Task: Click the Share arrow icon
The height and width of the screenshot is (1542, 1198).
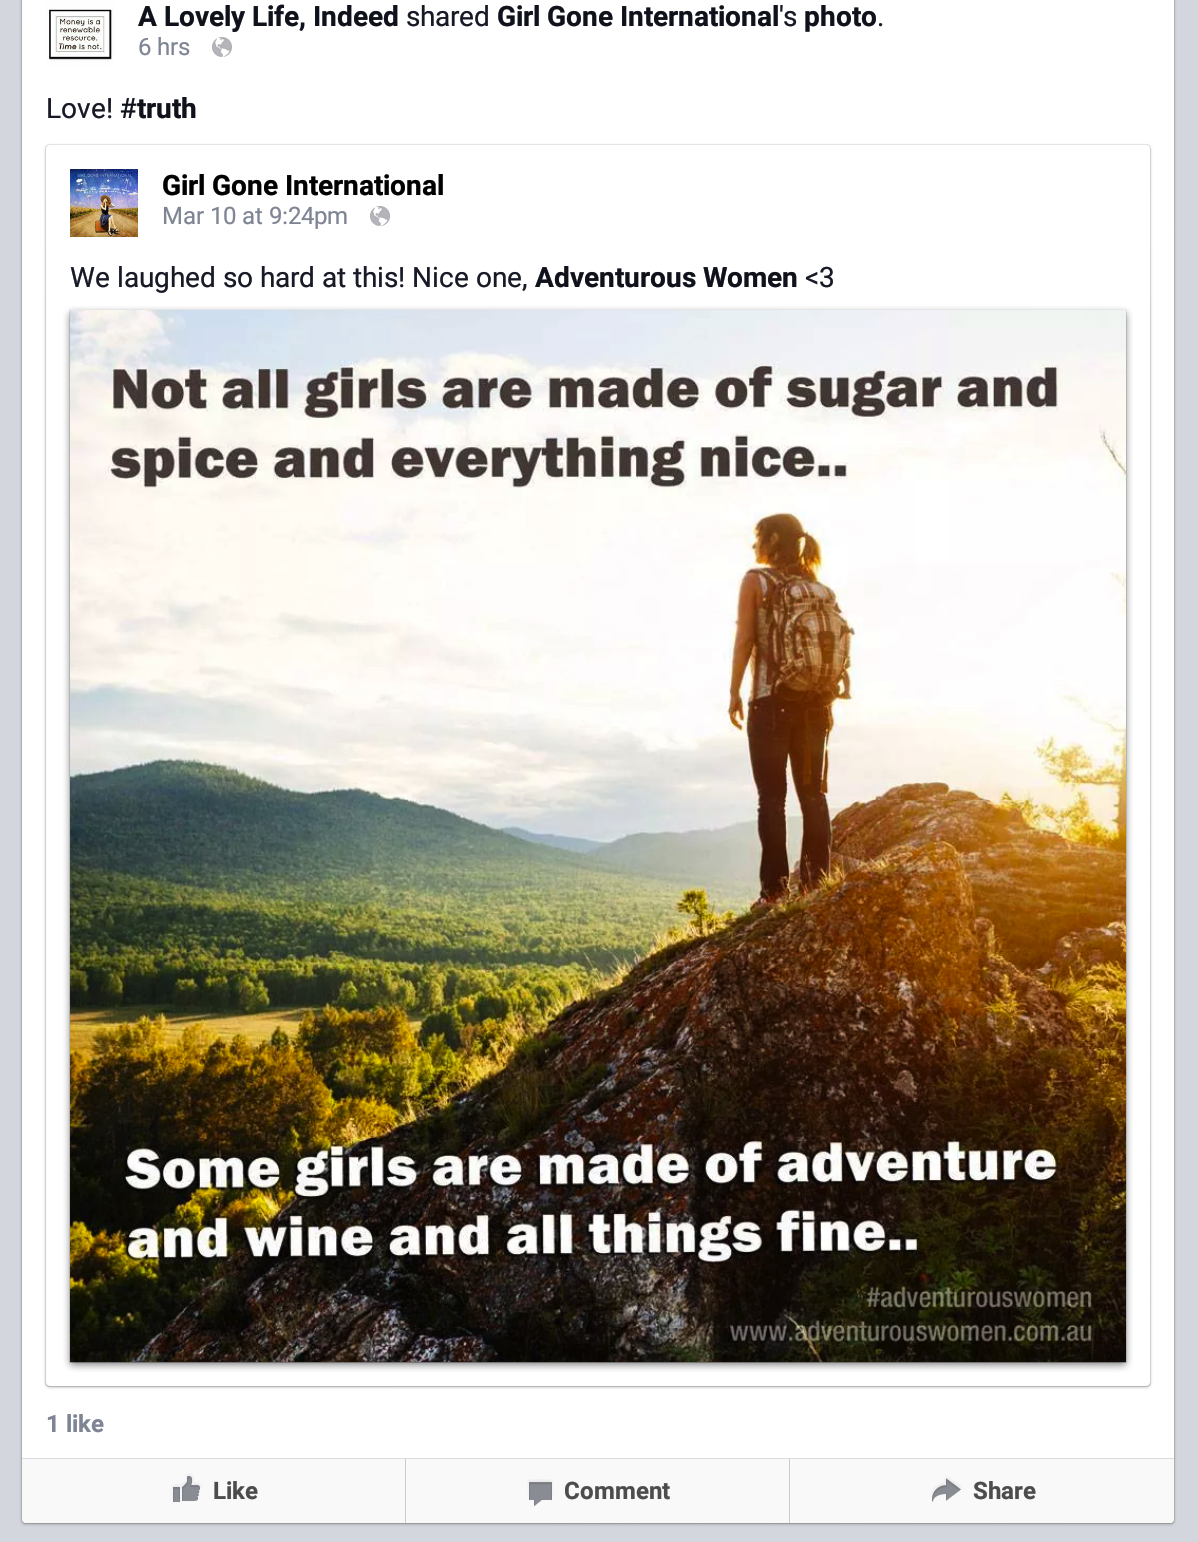Action: point(945,1490)
